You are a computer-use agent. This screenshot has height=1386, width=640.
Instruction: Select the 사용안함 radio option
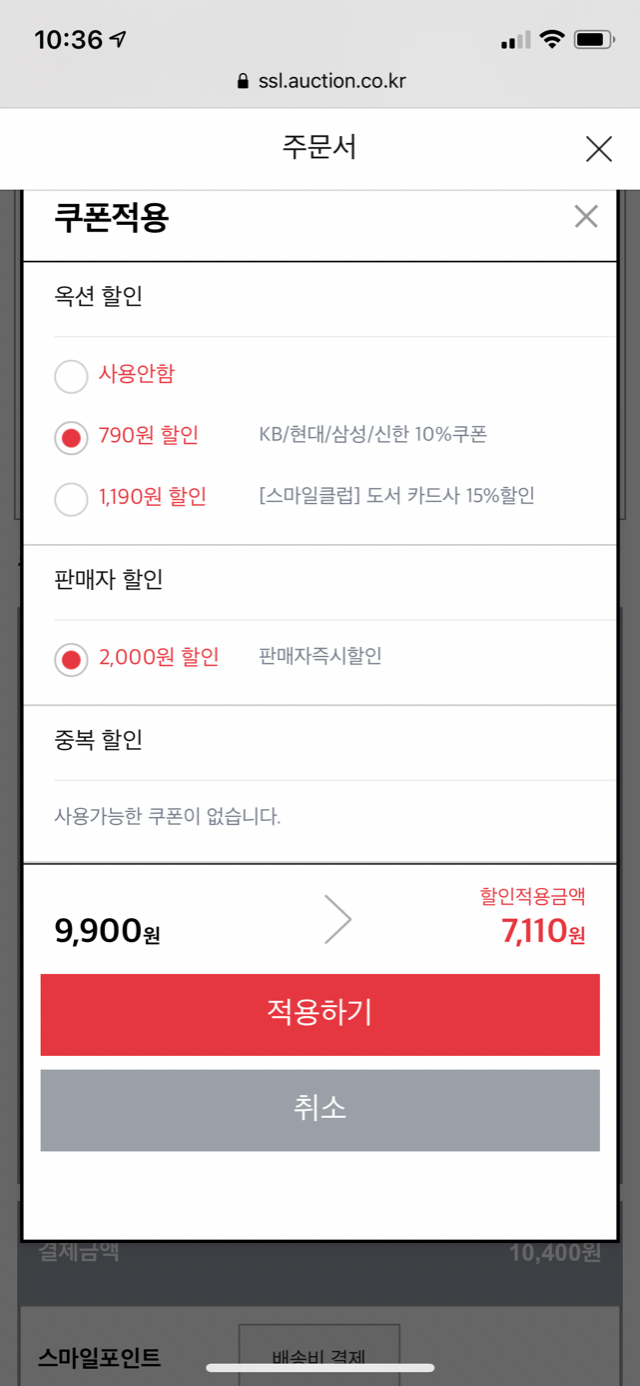[x=71, y=376]
